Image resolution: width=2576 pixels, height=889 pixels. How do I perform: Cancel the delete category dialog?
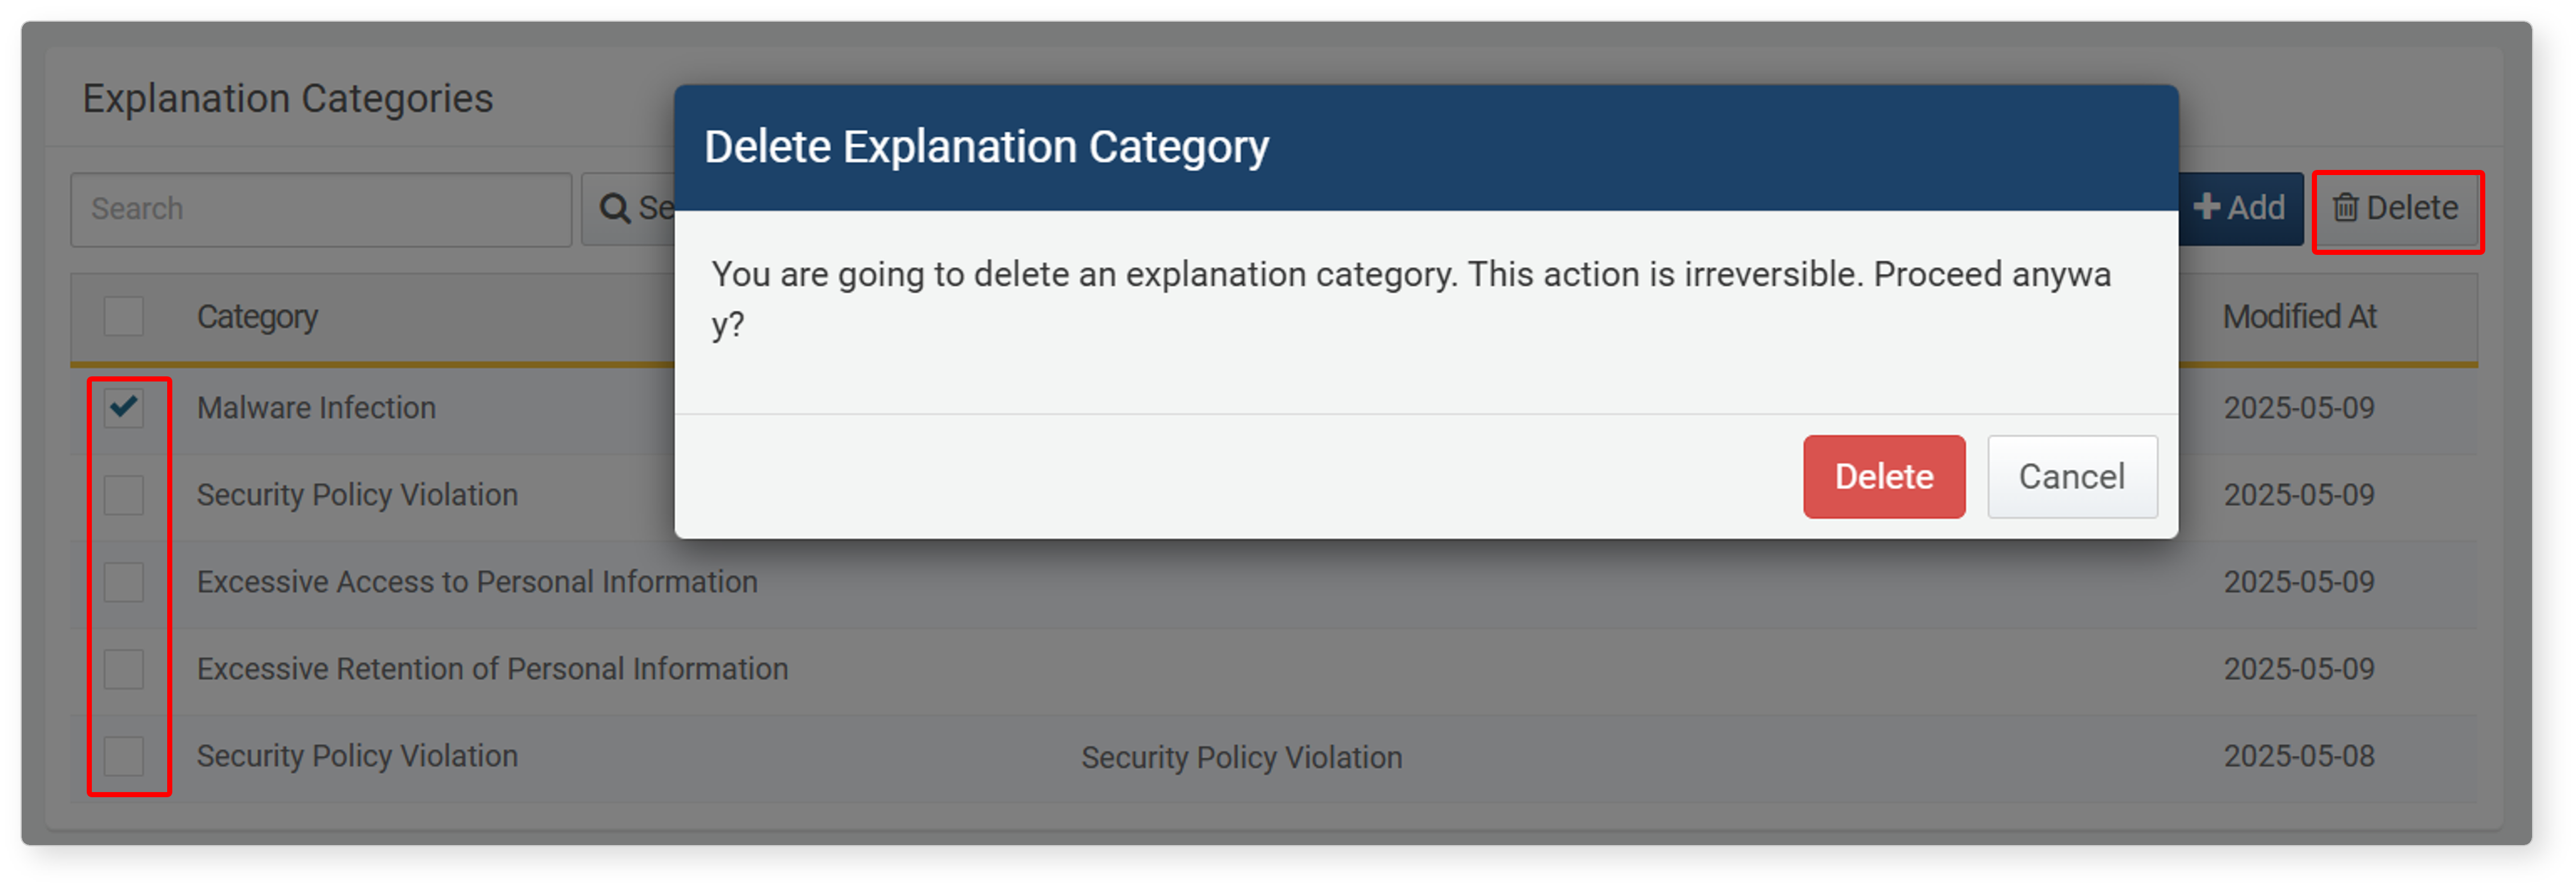tap(2071, 477)
